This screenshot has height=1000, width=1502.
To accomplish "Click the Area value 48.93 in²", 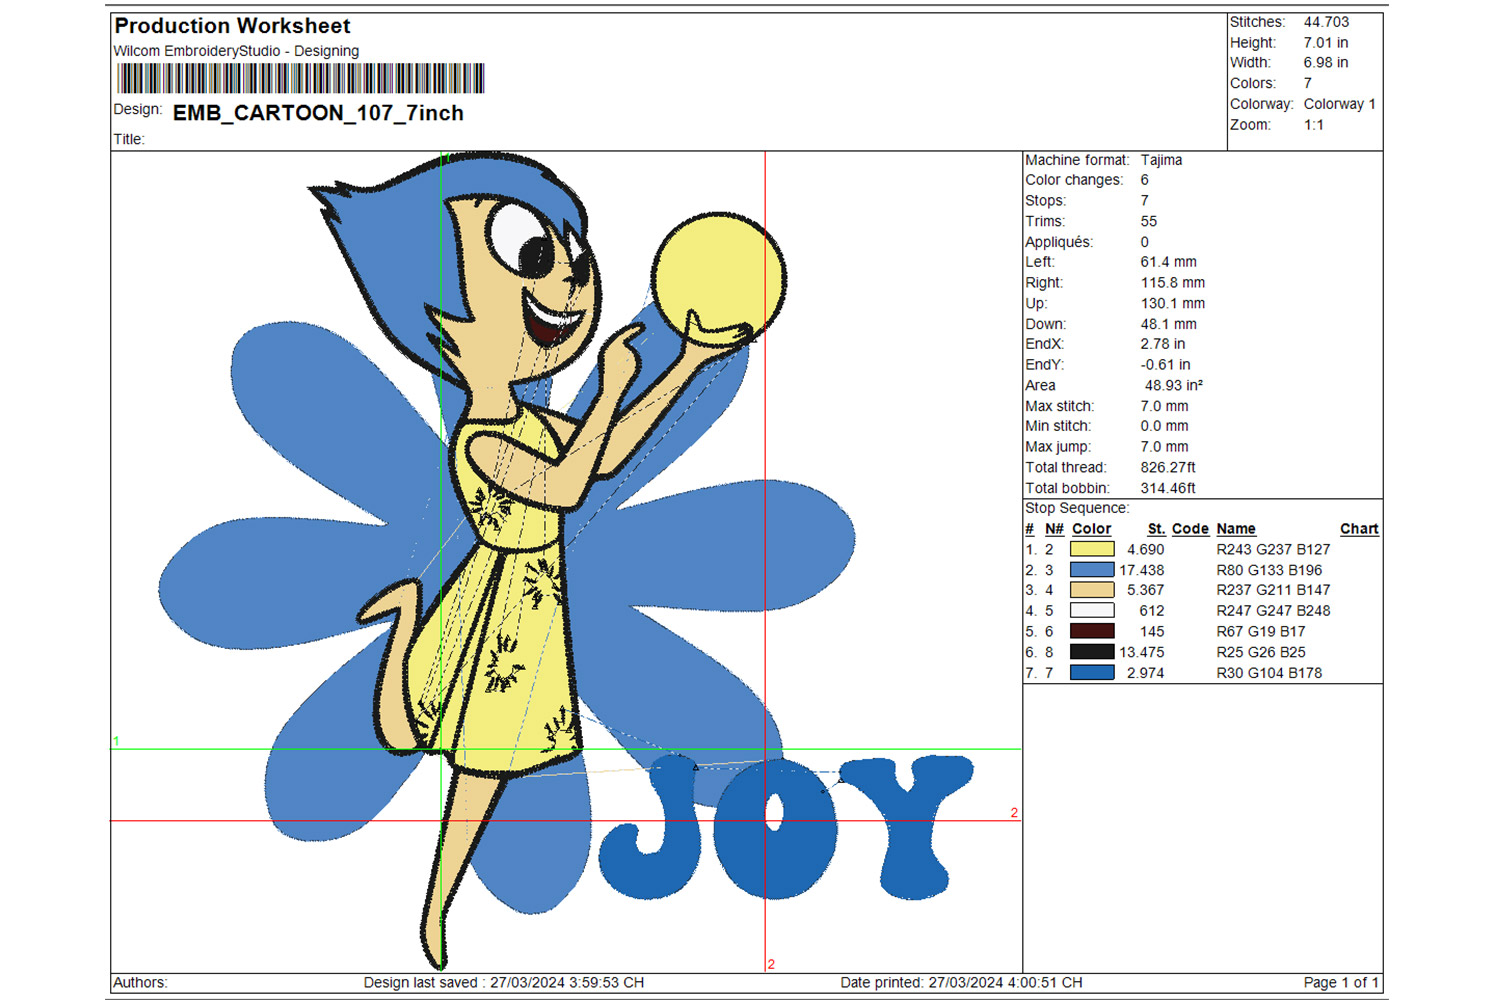I will [1173, 385].
